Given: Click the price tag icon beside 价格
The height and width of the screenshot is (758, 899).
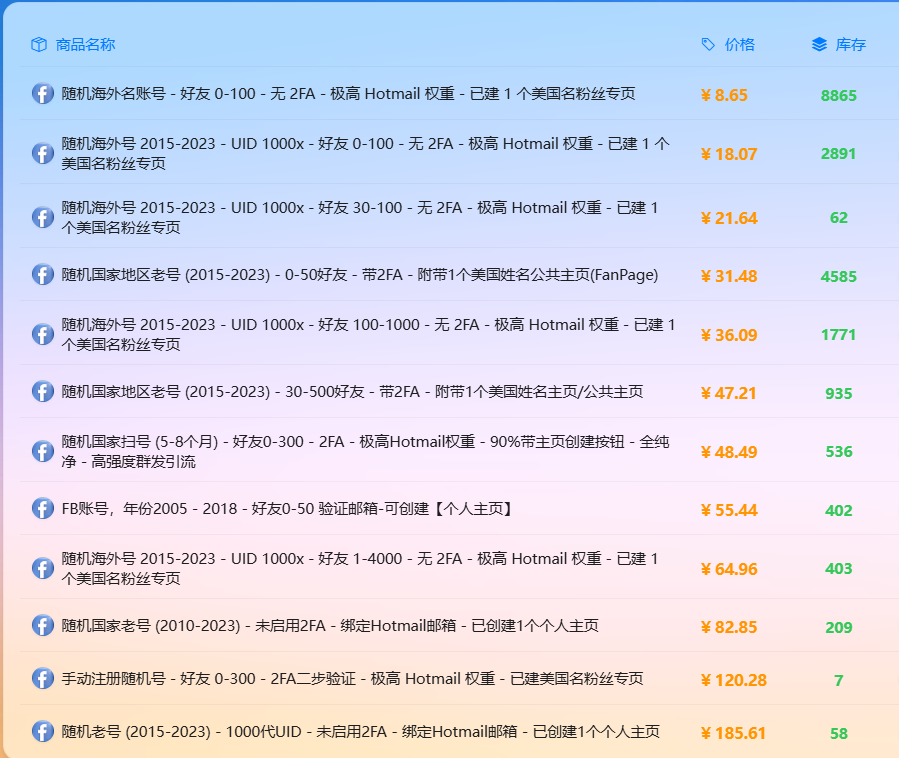Looking at the screenshot, I should [x=708, y=45].
